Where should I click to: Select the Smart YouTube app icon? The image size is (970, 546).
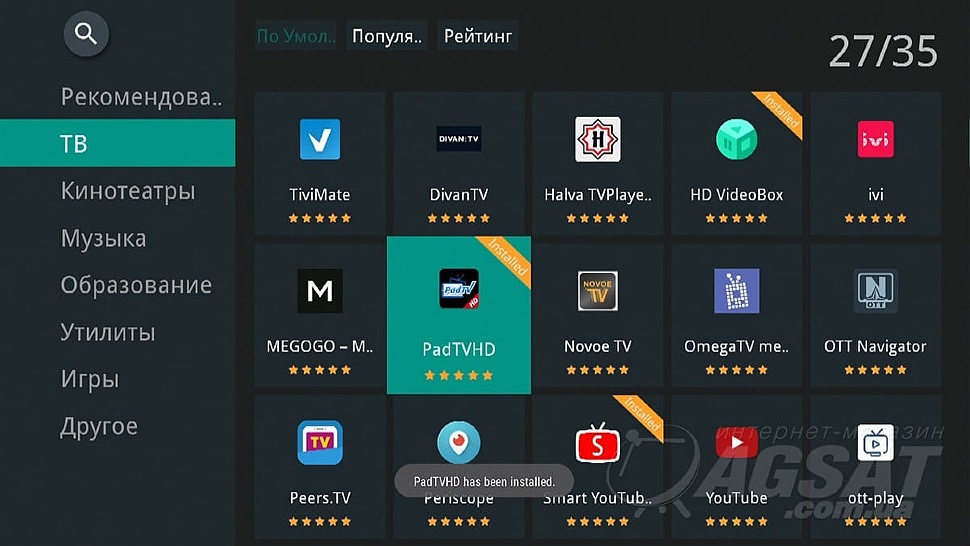(x=598, y=443)
